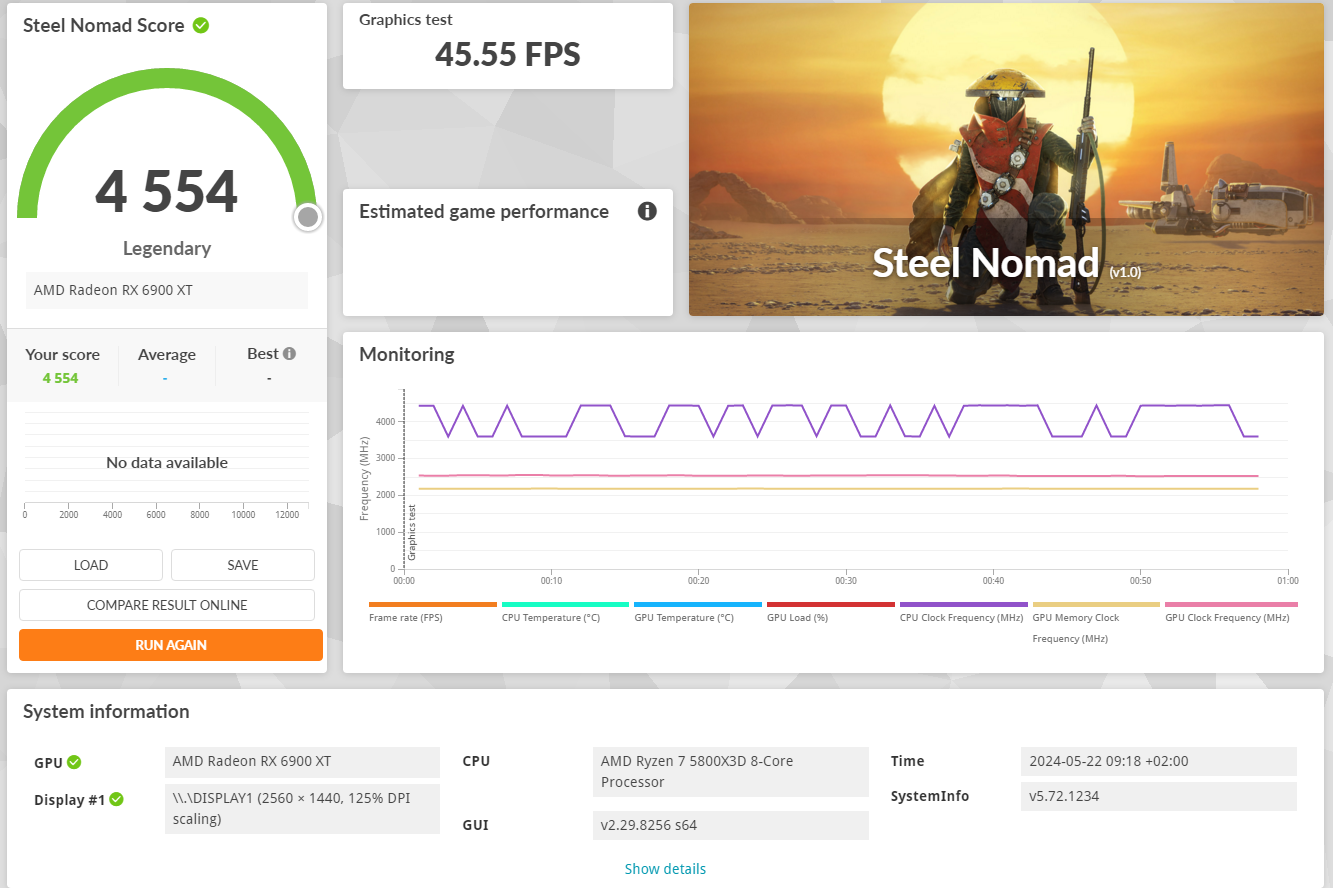Click the info icon next to Best

tap(289, 354)
